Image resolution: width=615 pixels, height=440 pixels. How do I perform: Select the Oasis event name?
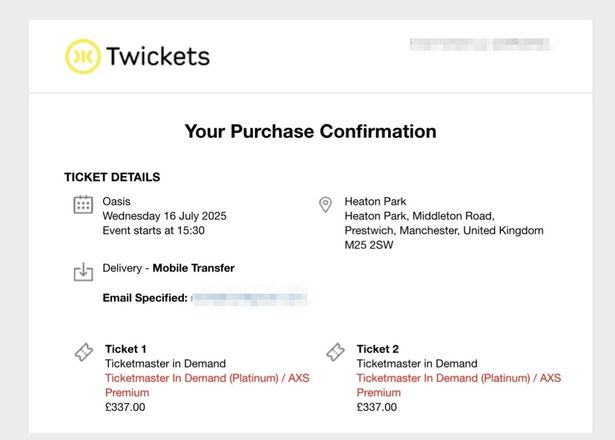pyautogui.click(x=117, y=201)
